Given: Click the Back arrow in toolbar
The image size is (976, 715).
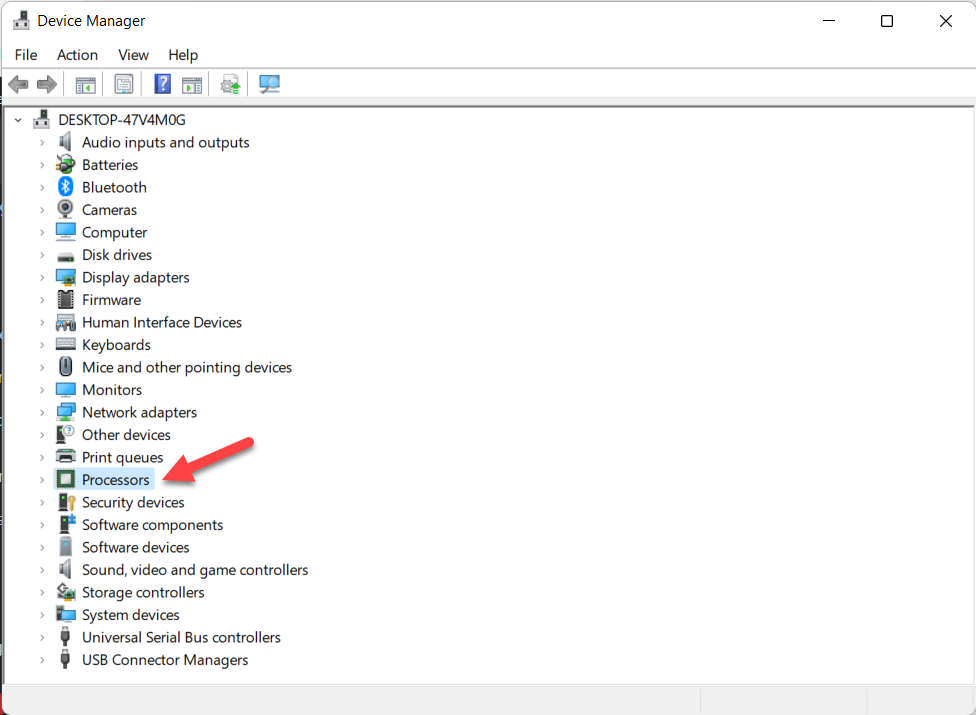Looking at the screenshot, I should click(x=18, y=85).
